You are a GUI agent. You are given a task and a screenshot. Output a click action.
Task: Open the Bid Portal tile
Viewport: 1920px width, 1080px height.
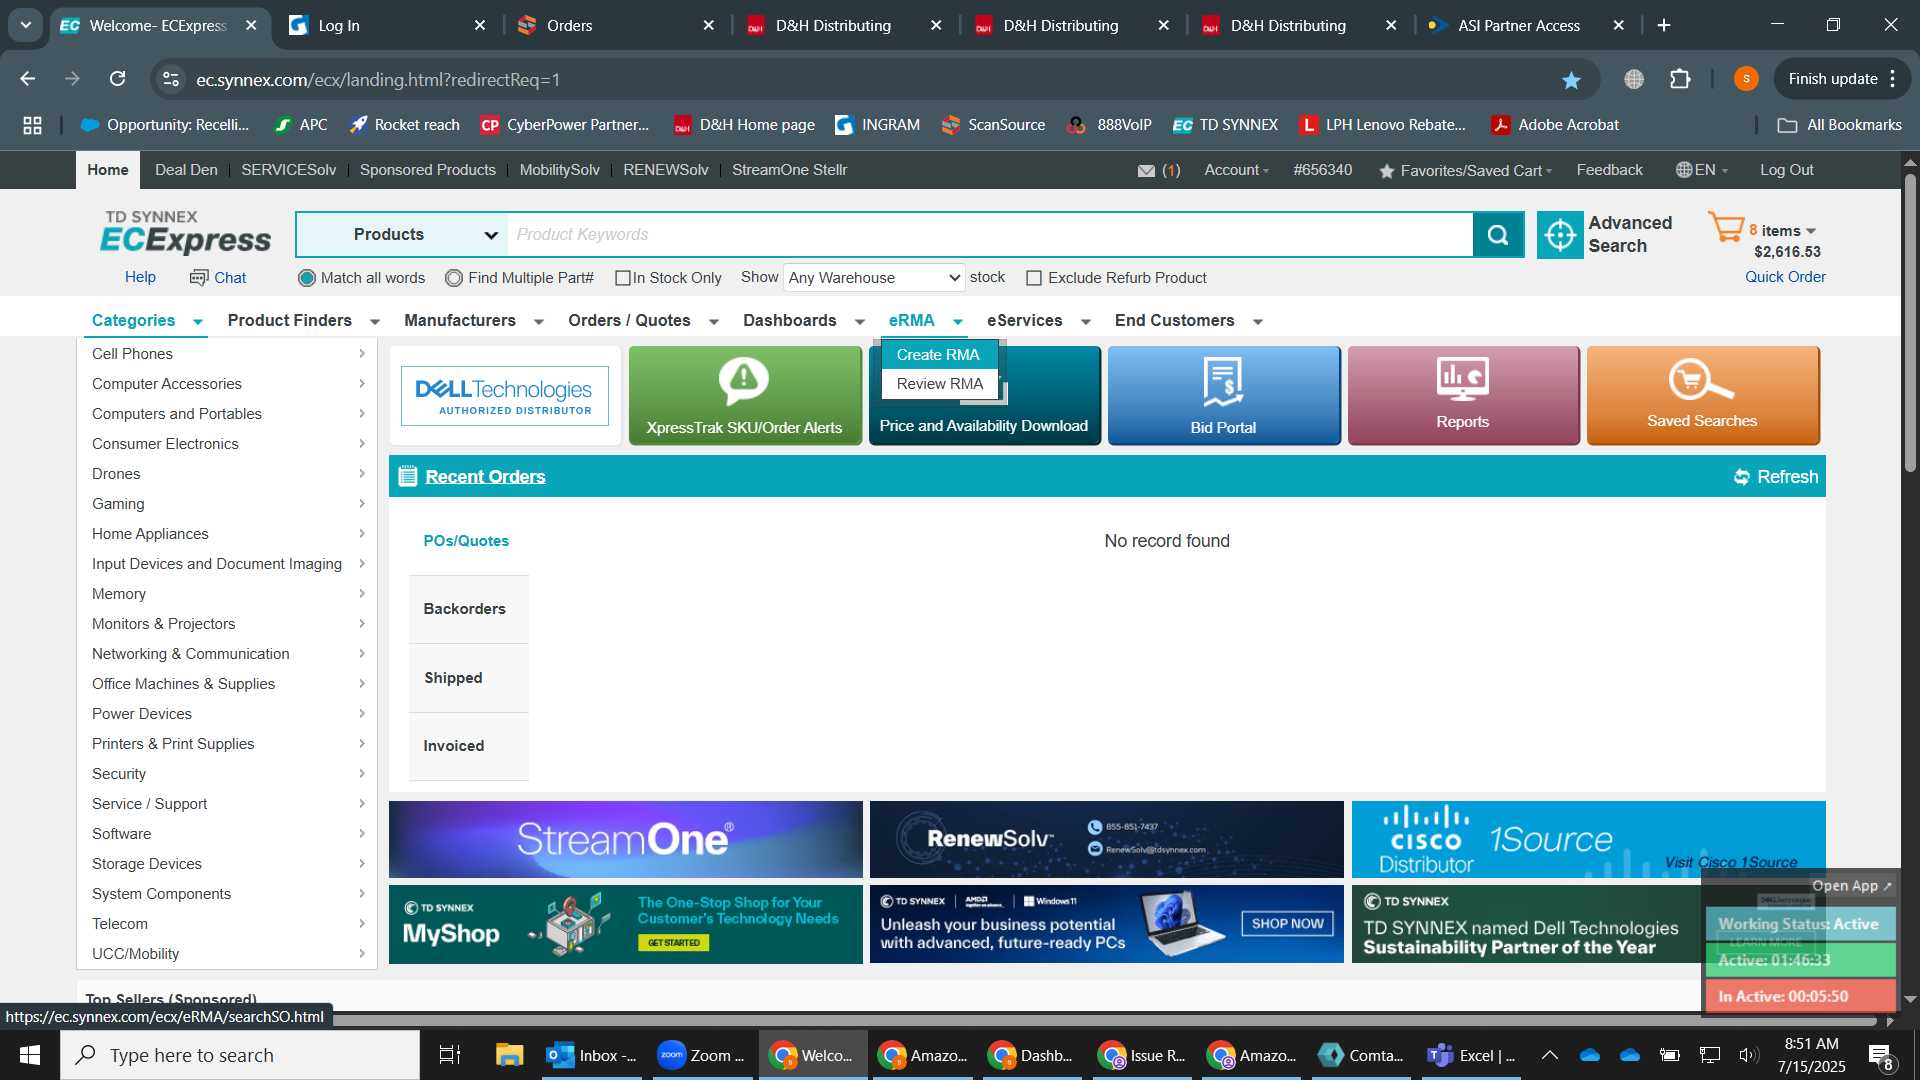[x=1223, y=395]
